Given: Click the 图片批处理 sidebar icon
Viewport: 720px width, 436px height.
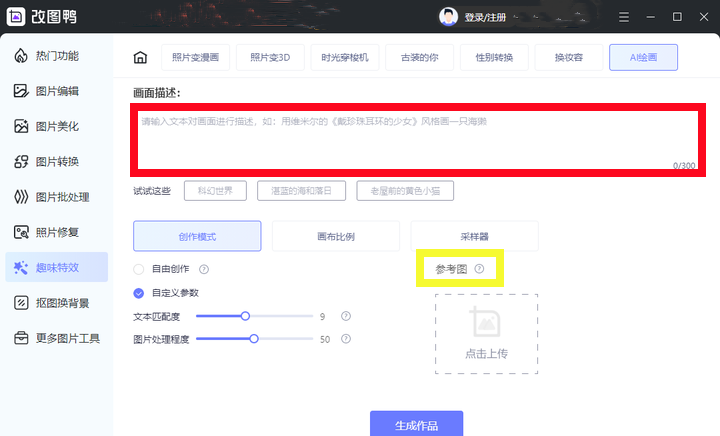Looking at the screenshot, I should coord(21,197).
